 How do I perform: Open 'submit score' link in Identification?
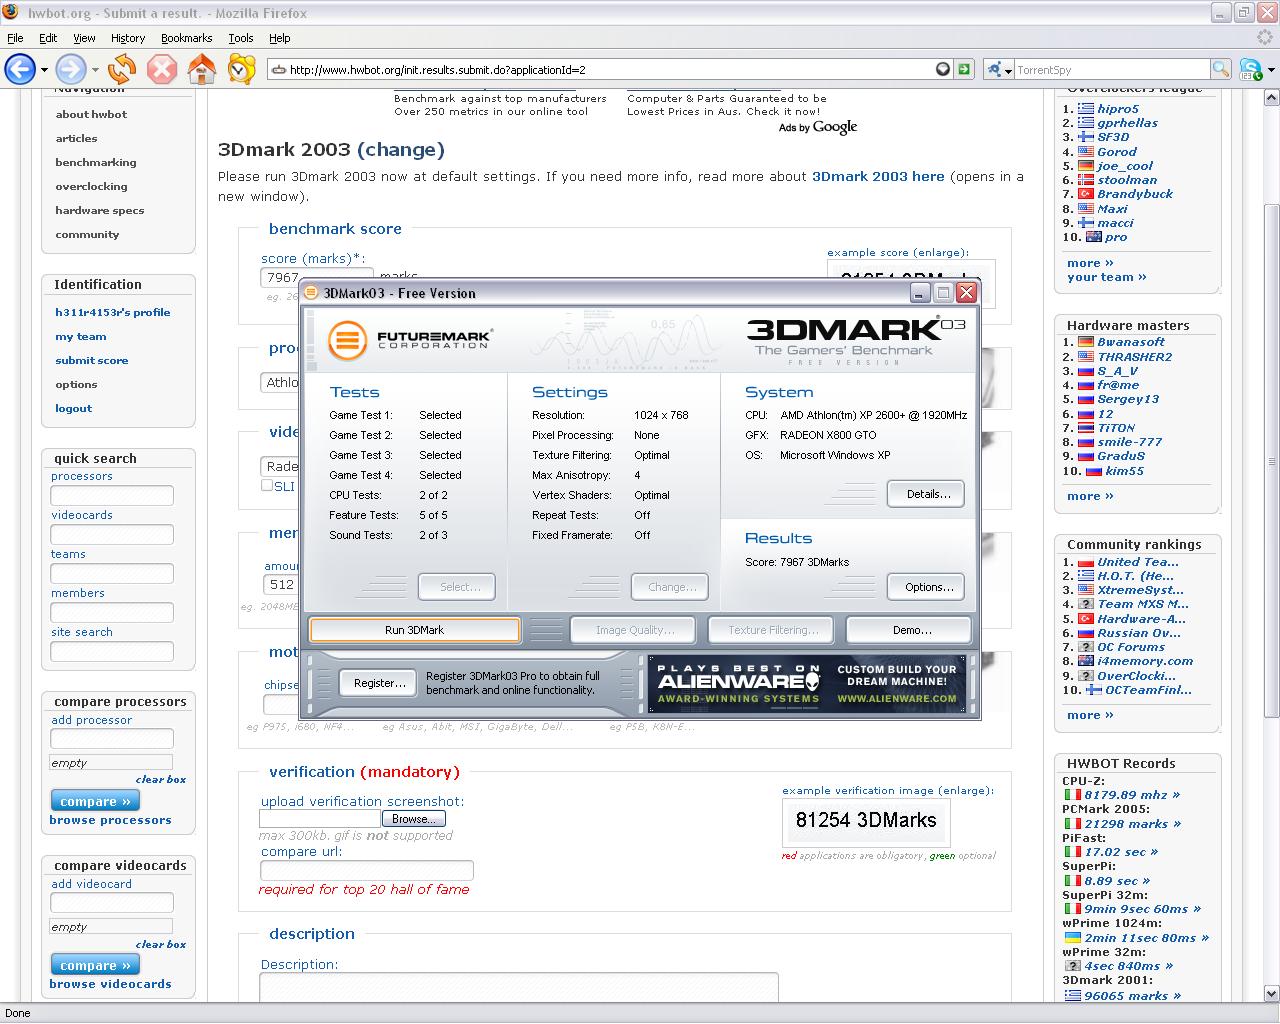tap(91, 360)
